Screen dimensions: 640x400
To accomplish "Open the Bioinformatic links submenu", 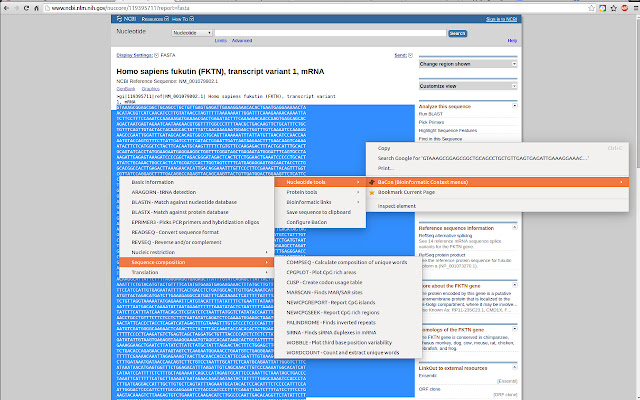I will pyautogui.click(x=320, y=202).
